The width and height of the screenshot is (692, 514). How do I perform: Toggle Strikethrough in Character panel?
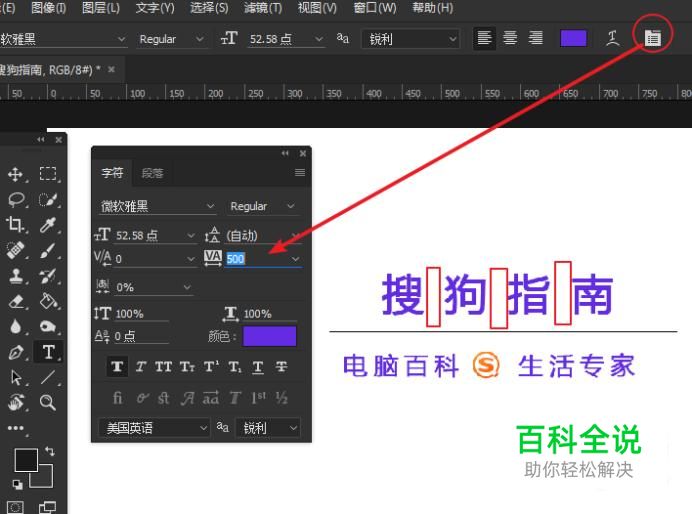point(281,366)
